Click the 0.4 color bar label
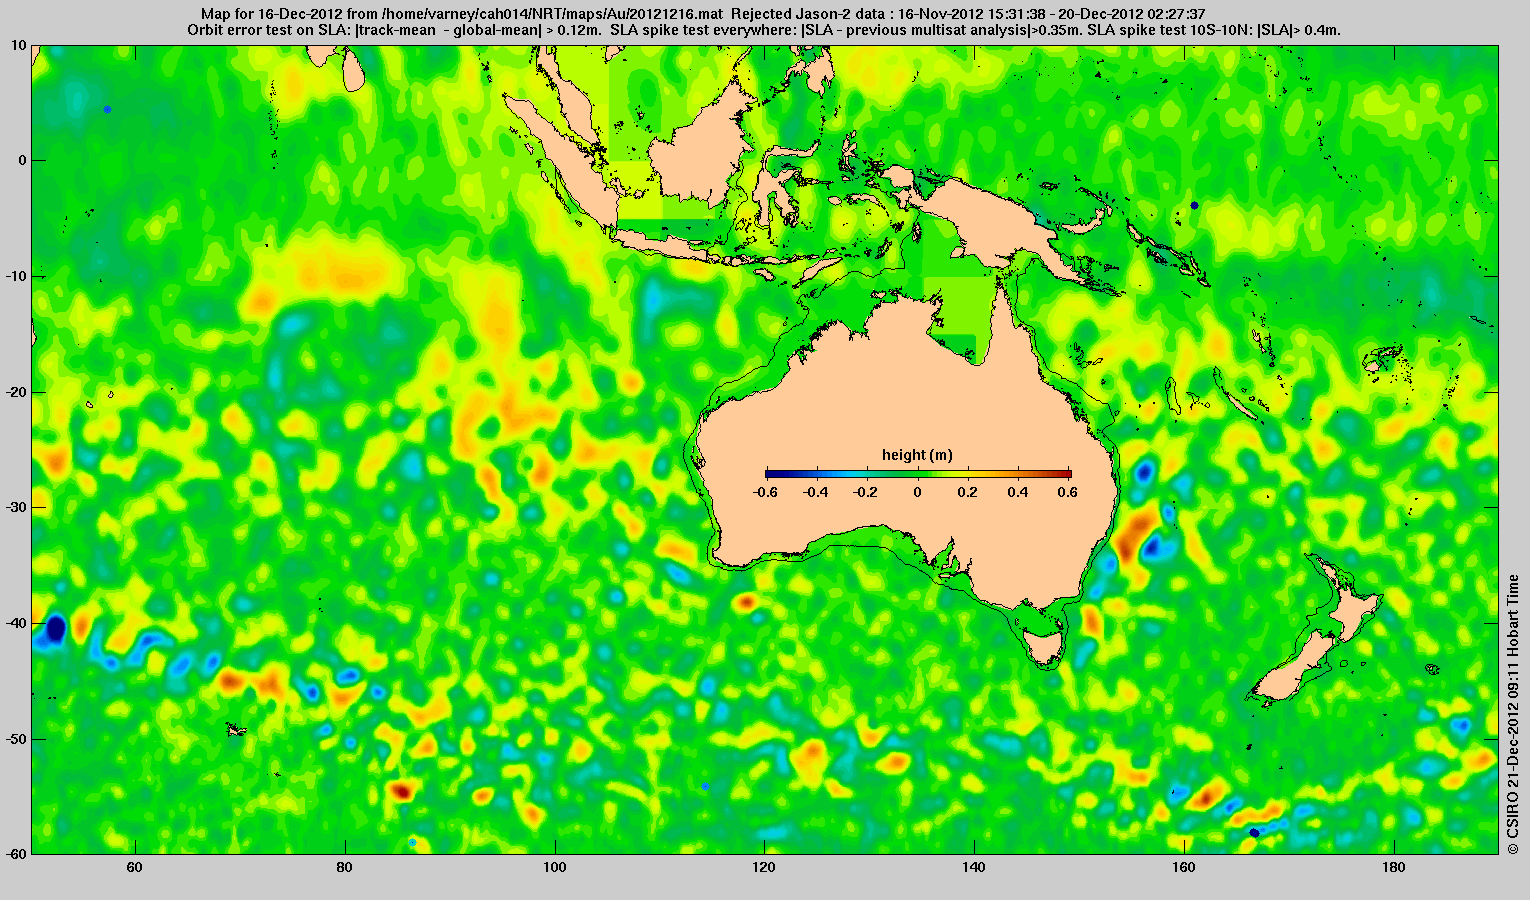Viewport: 1530px width, 900px height. [1020, 492]
